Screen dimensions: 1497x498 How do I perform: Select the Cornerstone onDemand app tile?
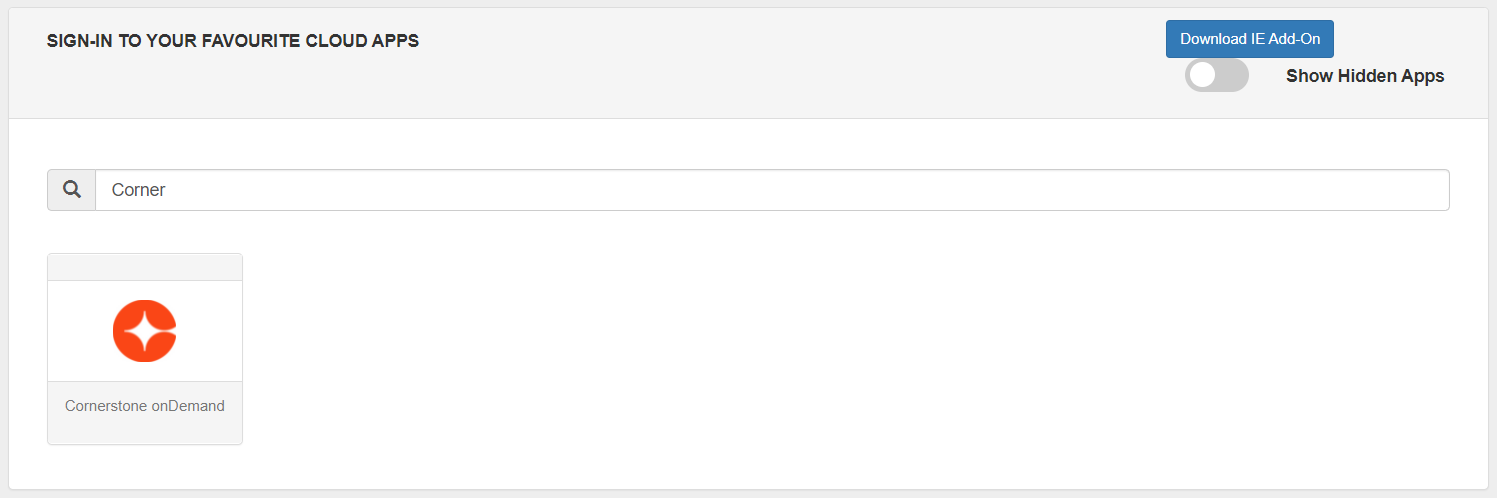145,348
